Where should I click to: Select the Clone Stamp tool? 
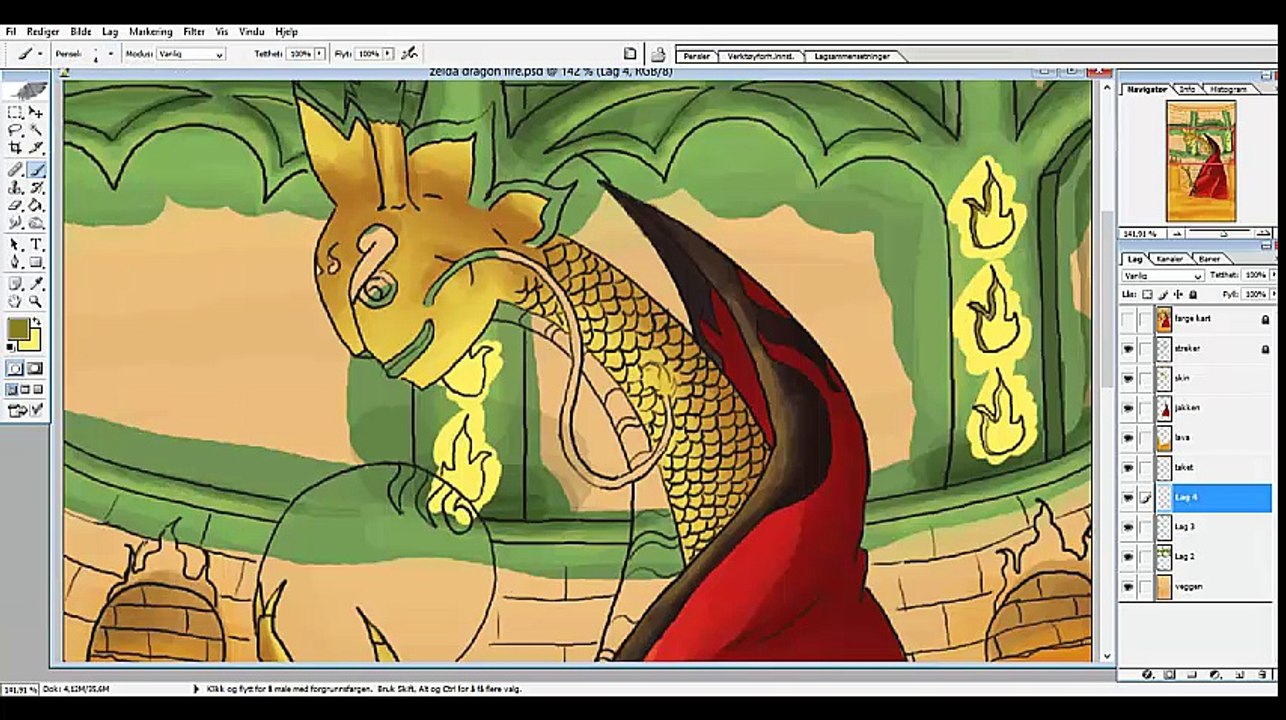point(15,187)
